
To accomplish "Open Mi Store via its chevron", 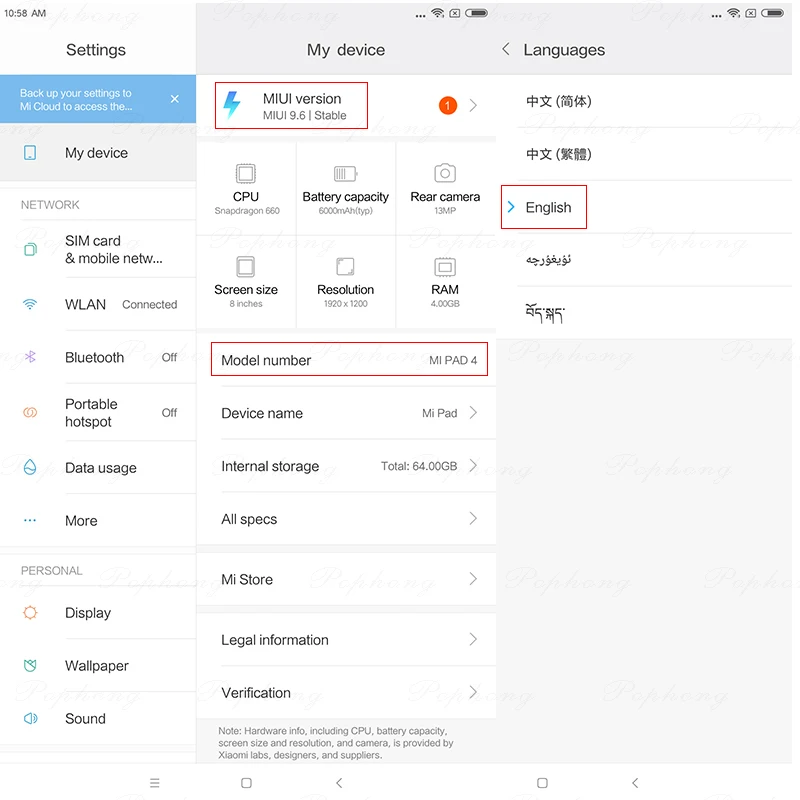I will click(x=473, y=579).
